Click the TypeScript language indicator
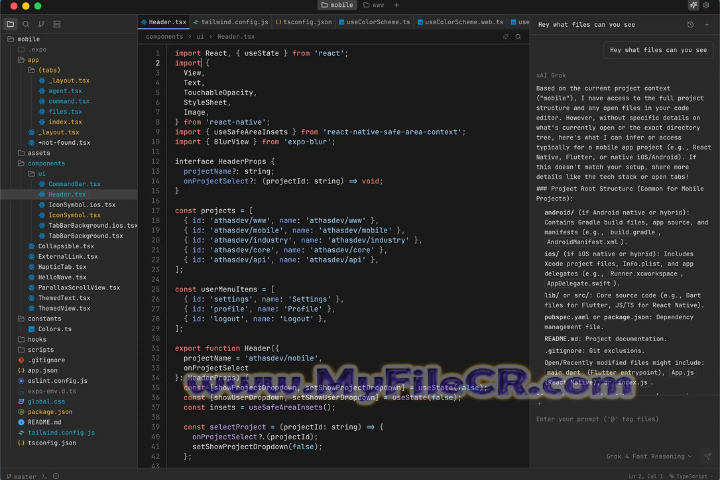This screenshot has width=720, height=480. (690, 476)
